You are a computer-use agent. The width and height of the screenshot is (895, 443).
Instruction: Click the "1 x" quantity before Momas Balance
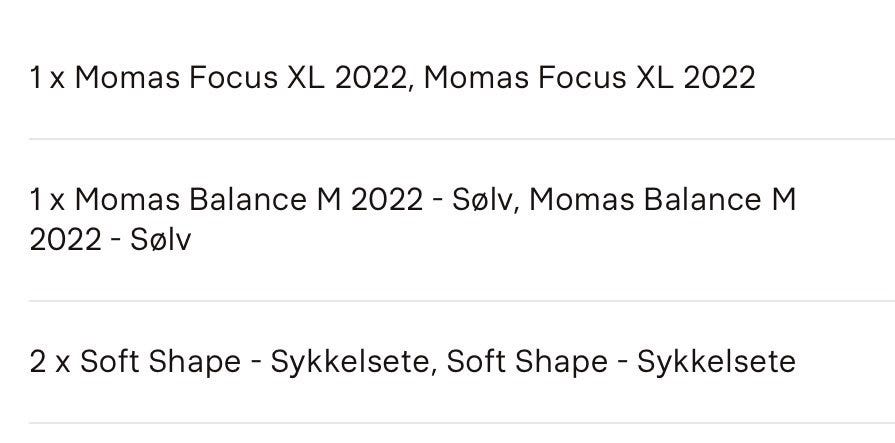[47, 200]
